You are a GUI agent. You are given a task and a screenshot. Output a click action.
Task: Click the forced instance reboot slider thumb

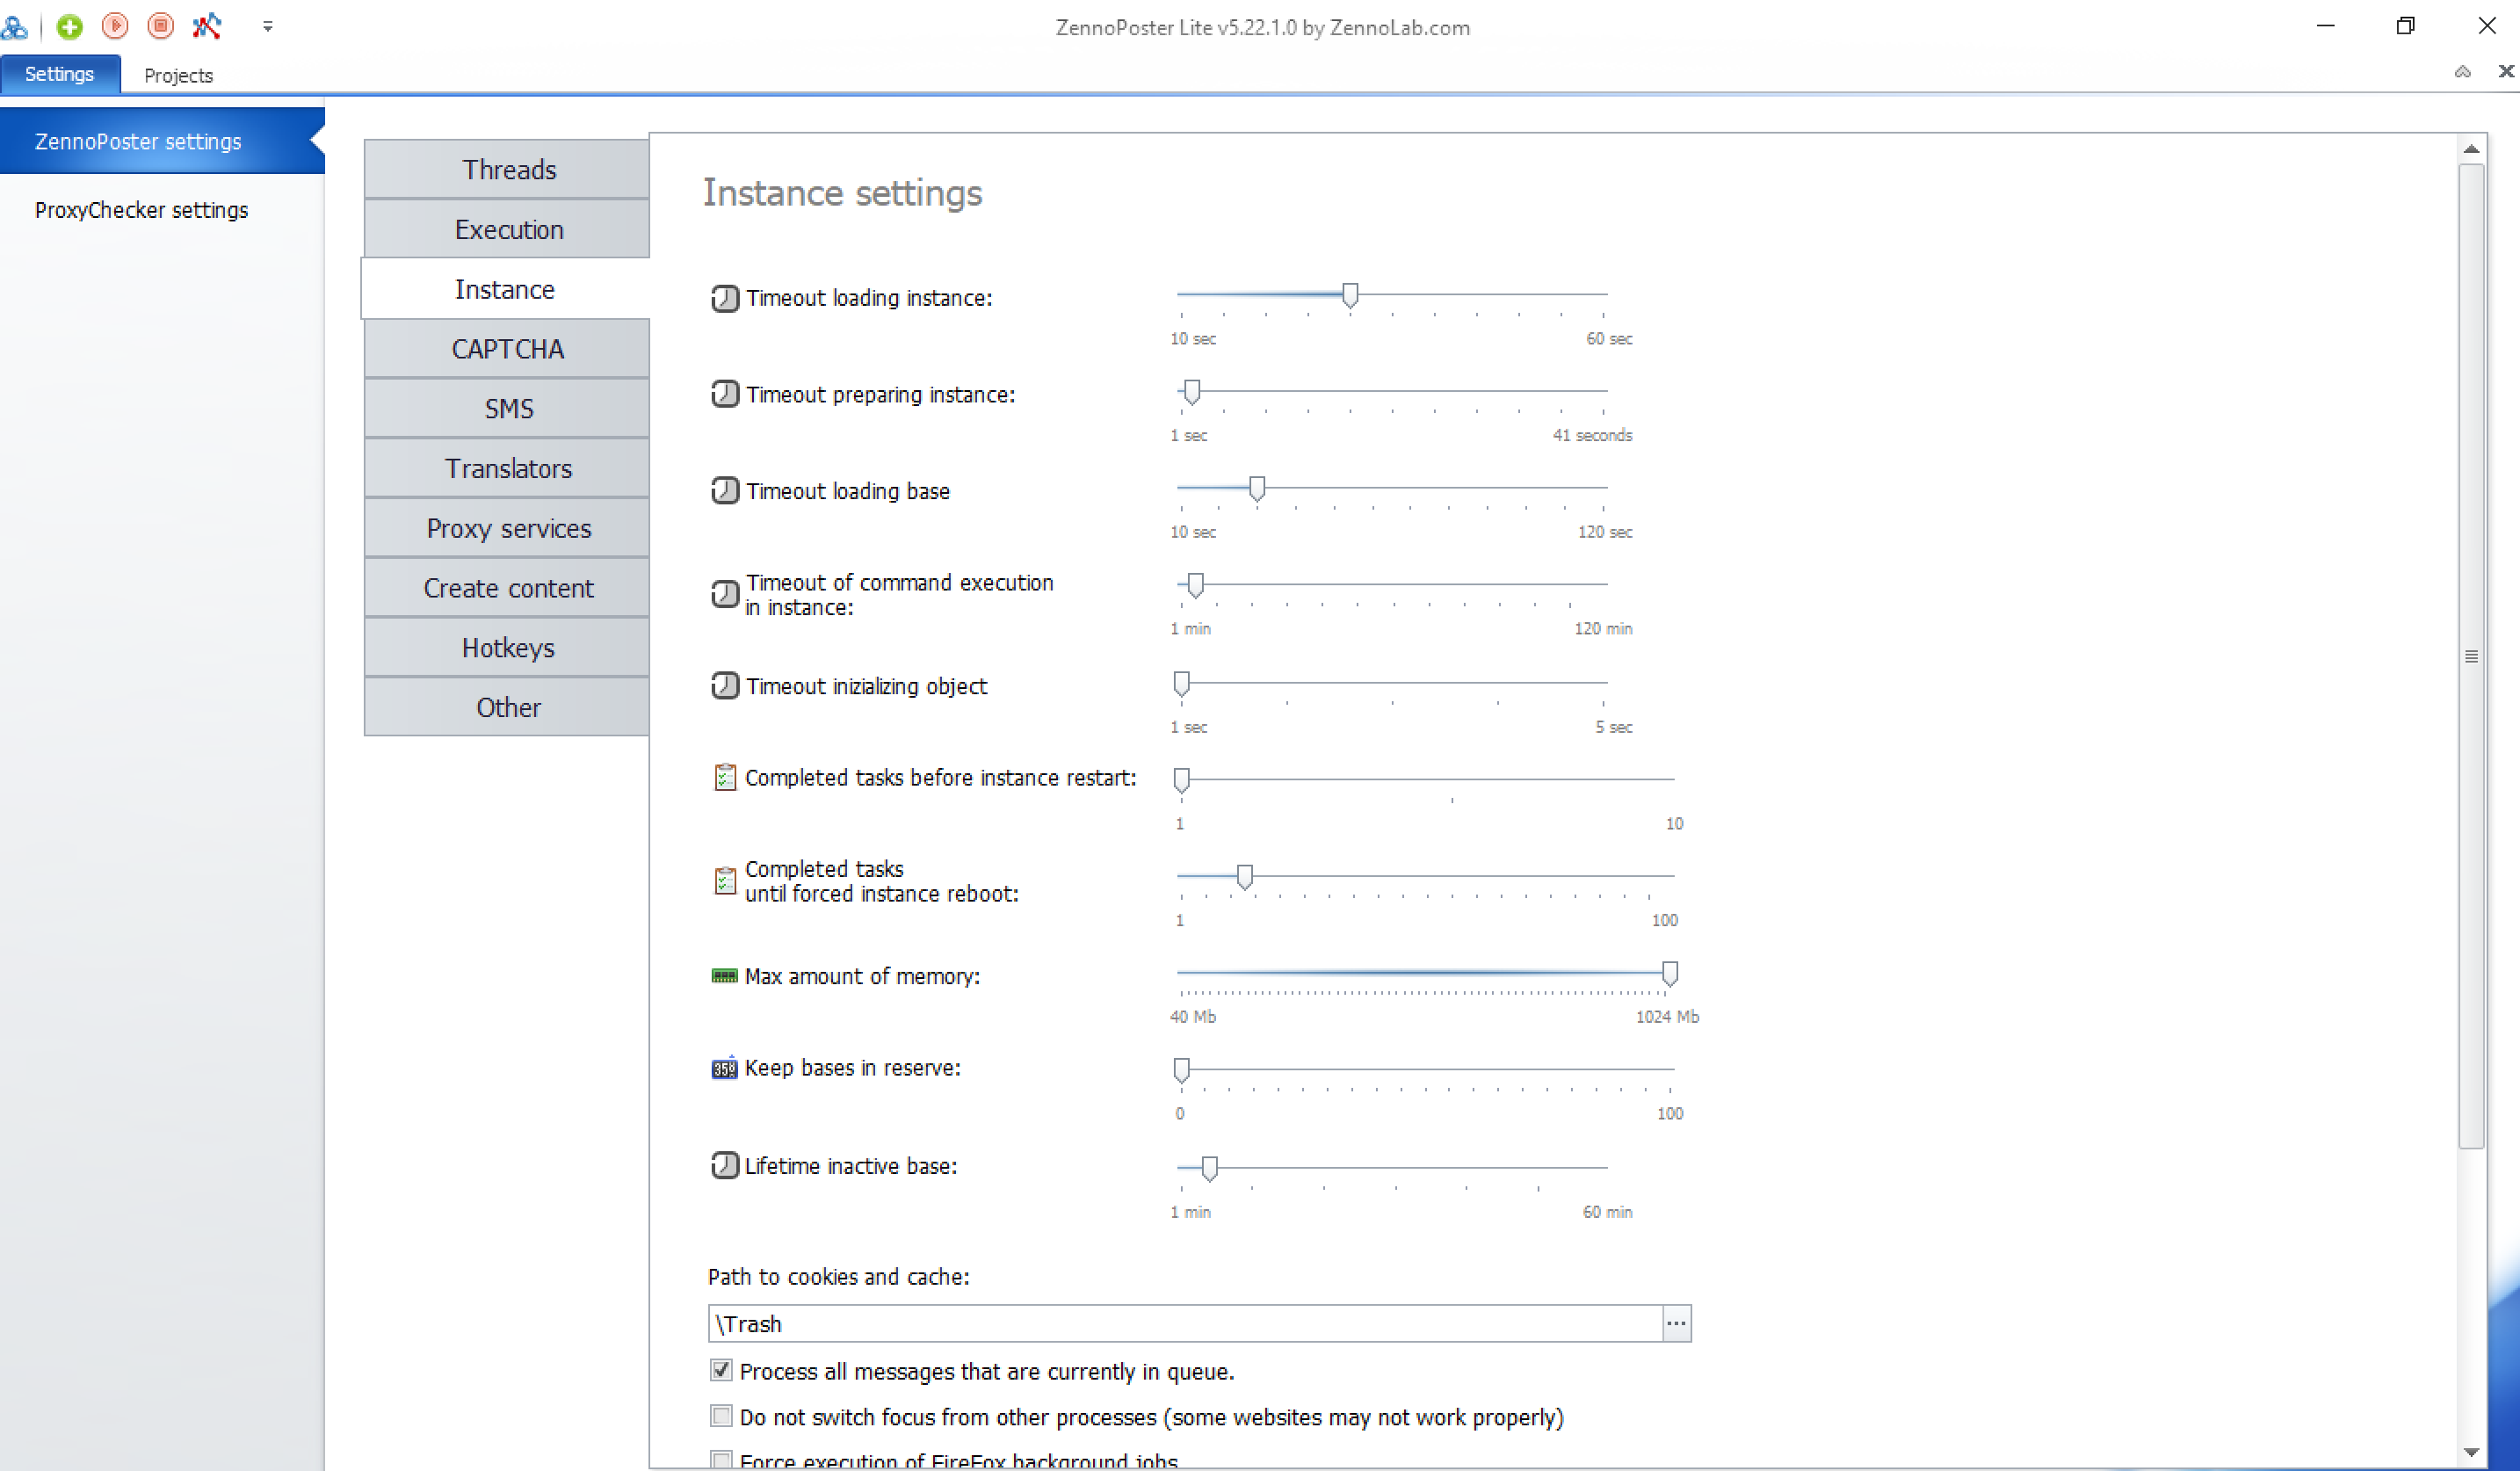[x=1245, y=877]
